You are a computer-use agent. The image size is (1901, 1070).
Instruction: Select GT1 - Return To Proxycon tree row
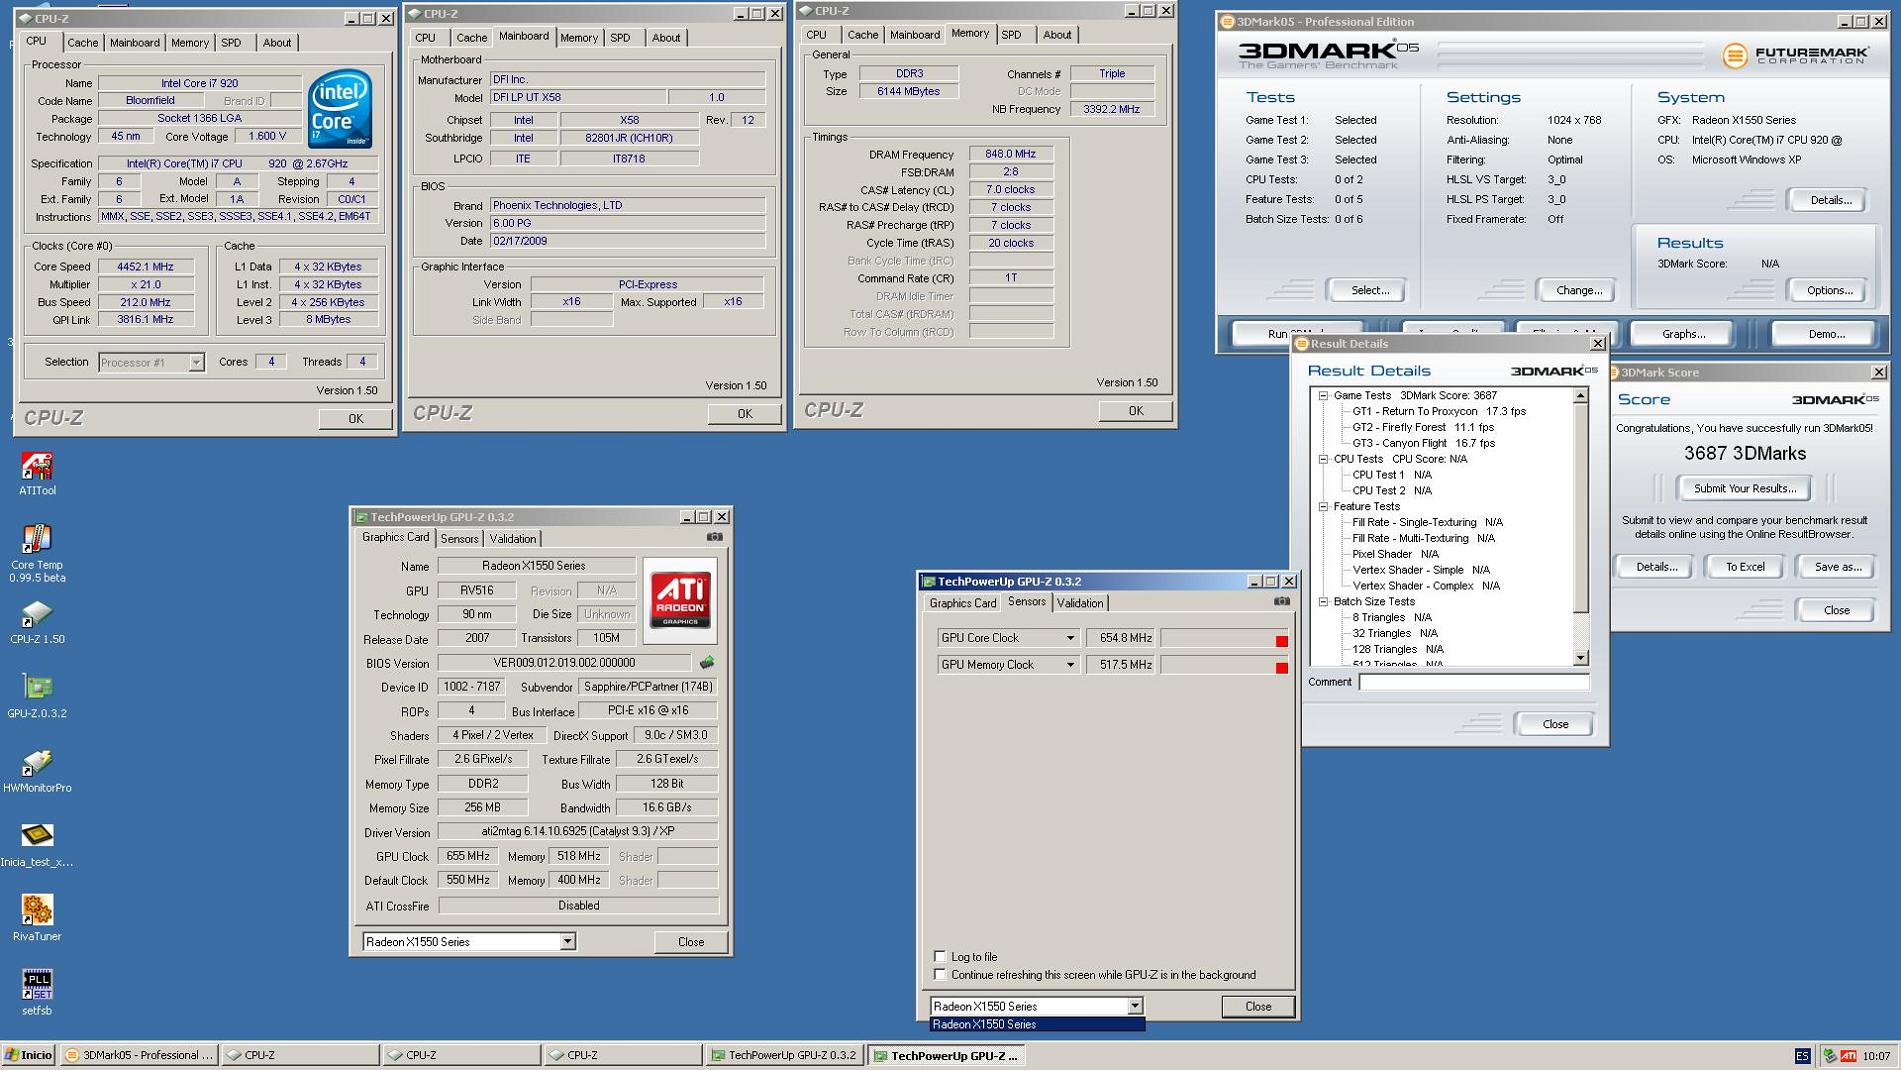click(1438, 411)
